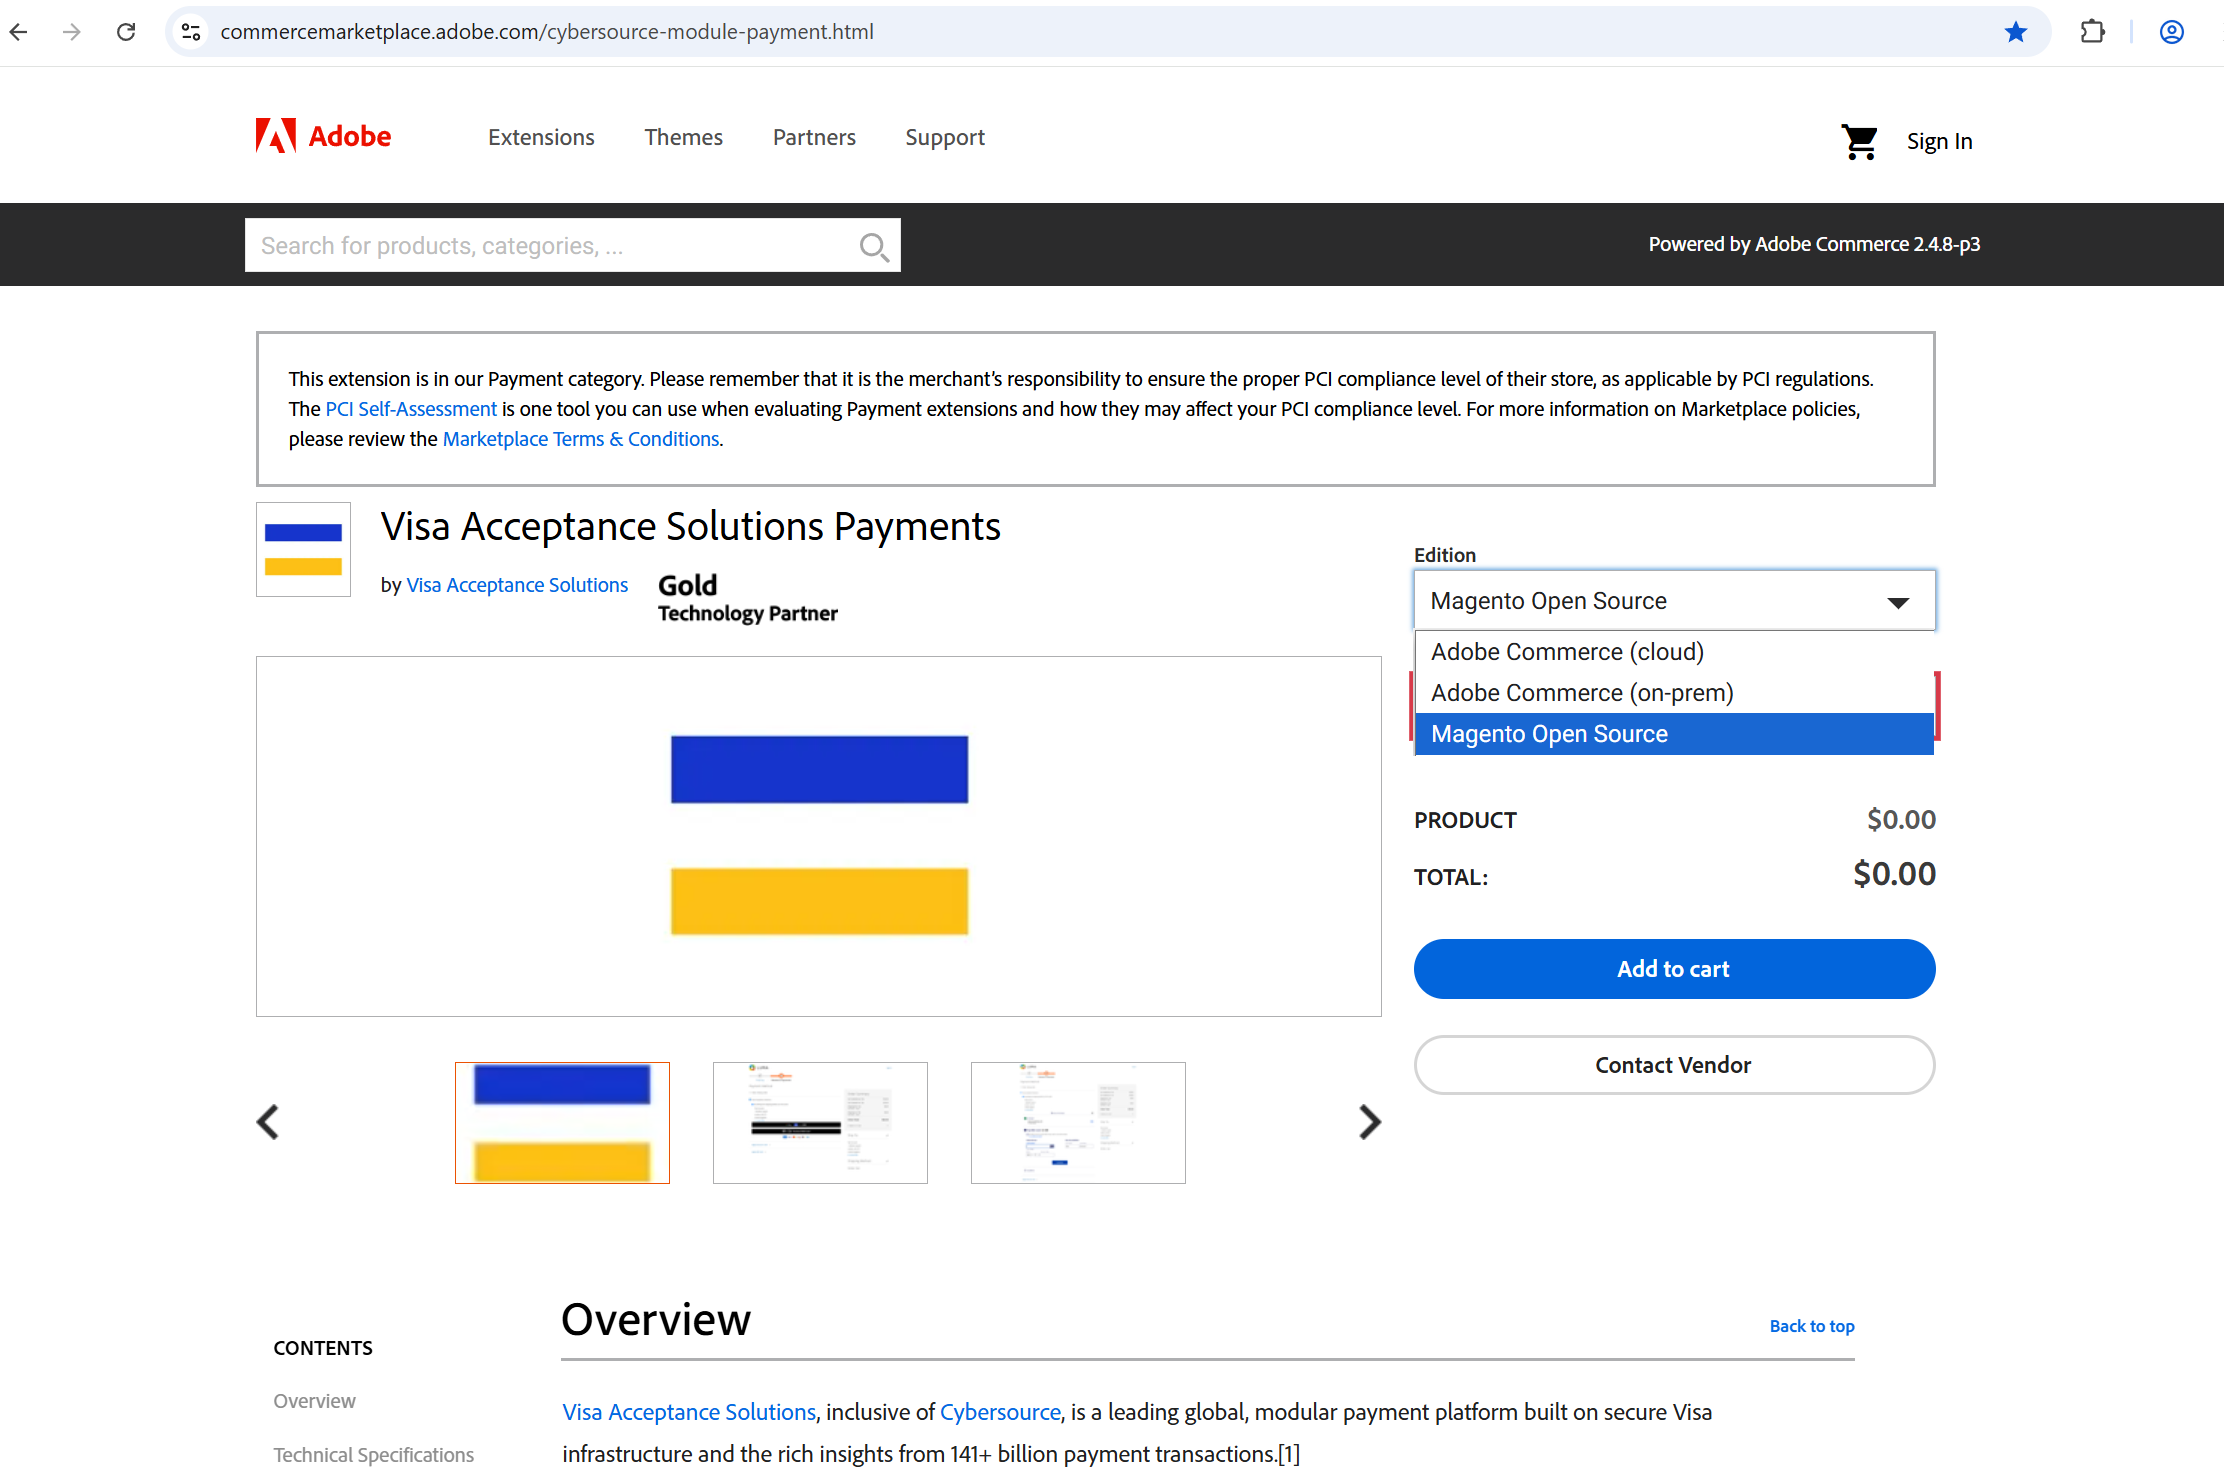Click the search magnifier icon
This screenshot has height=1482, width=2224.
[x=874, y=246]
